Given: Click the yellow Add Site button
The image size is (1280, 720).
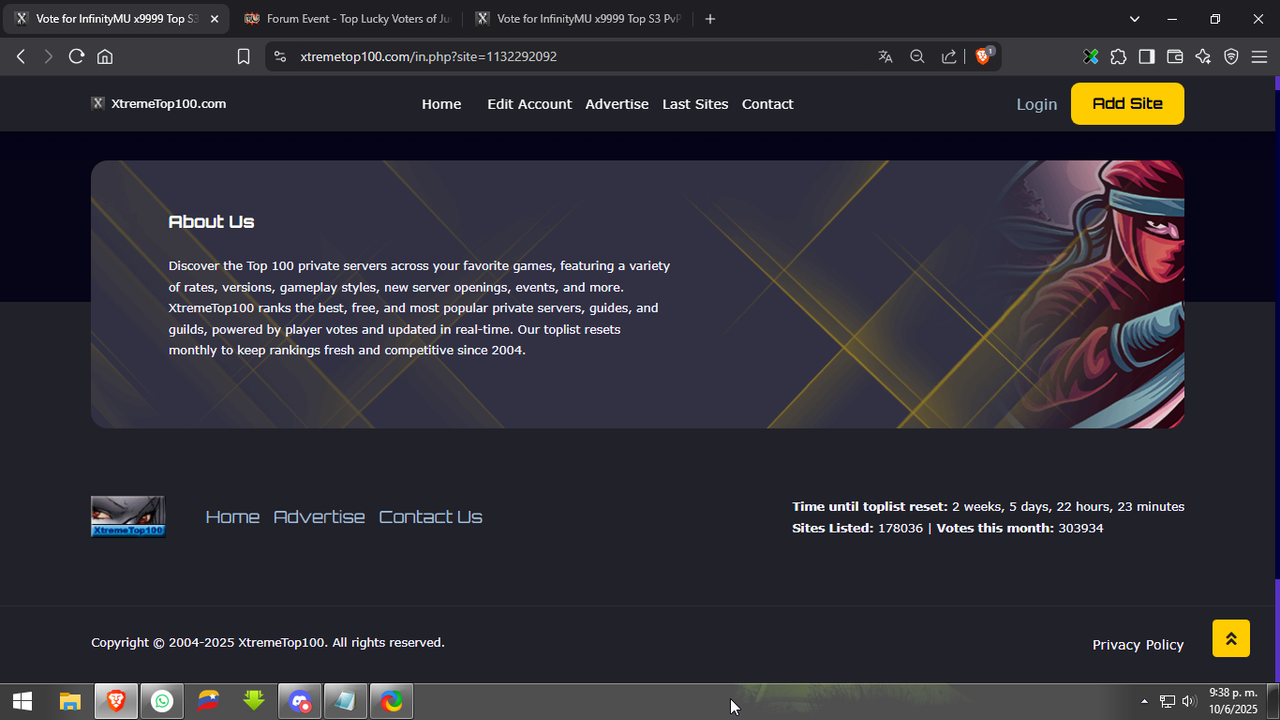Looking at the screenshot, I should (1127, 104).
